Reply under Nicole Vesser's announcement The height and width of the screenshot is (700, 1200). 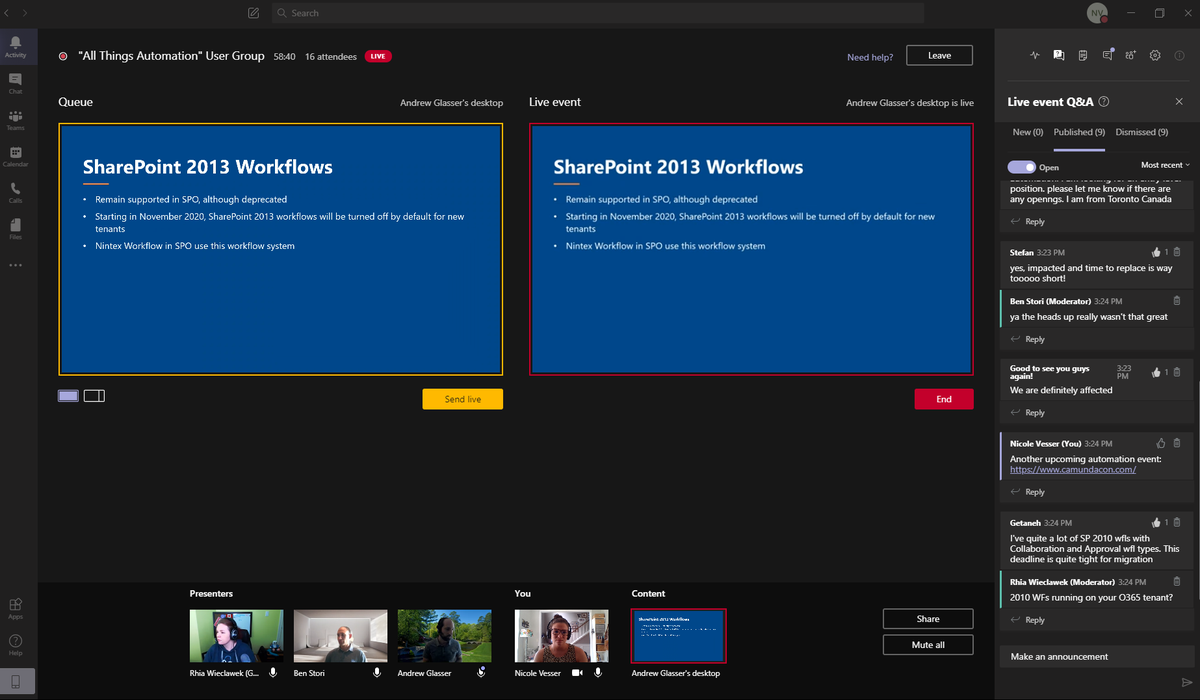(x=1028, y=492)
